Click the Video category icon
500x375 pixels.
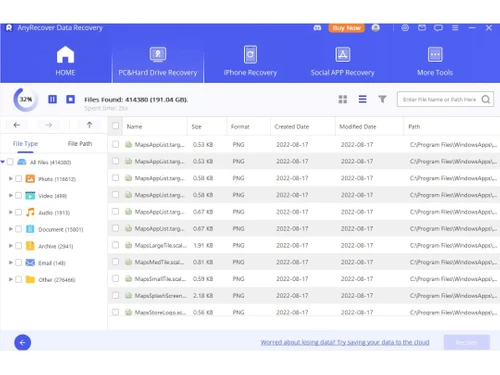click(x=30, y=195)
